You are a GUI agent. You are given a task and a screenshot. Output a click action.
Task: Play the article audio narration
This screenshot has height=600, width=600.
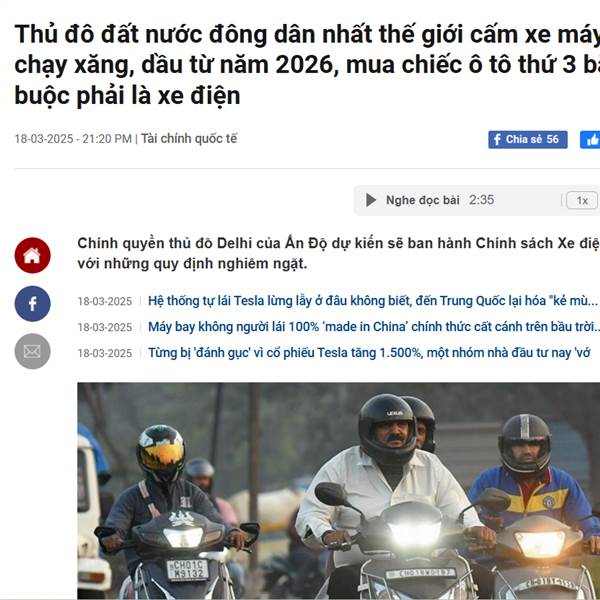[x=370, y=200]
